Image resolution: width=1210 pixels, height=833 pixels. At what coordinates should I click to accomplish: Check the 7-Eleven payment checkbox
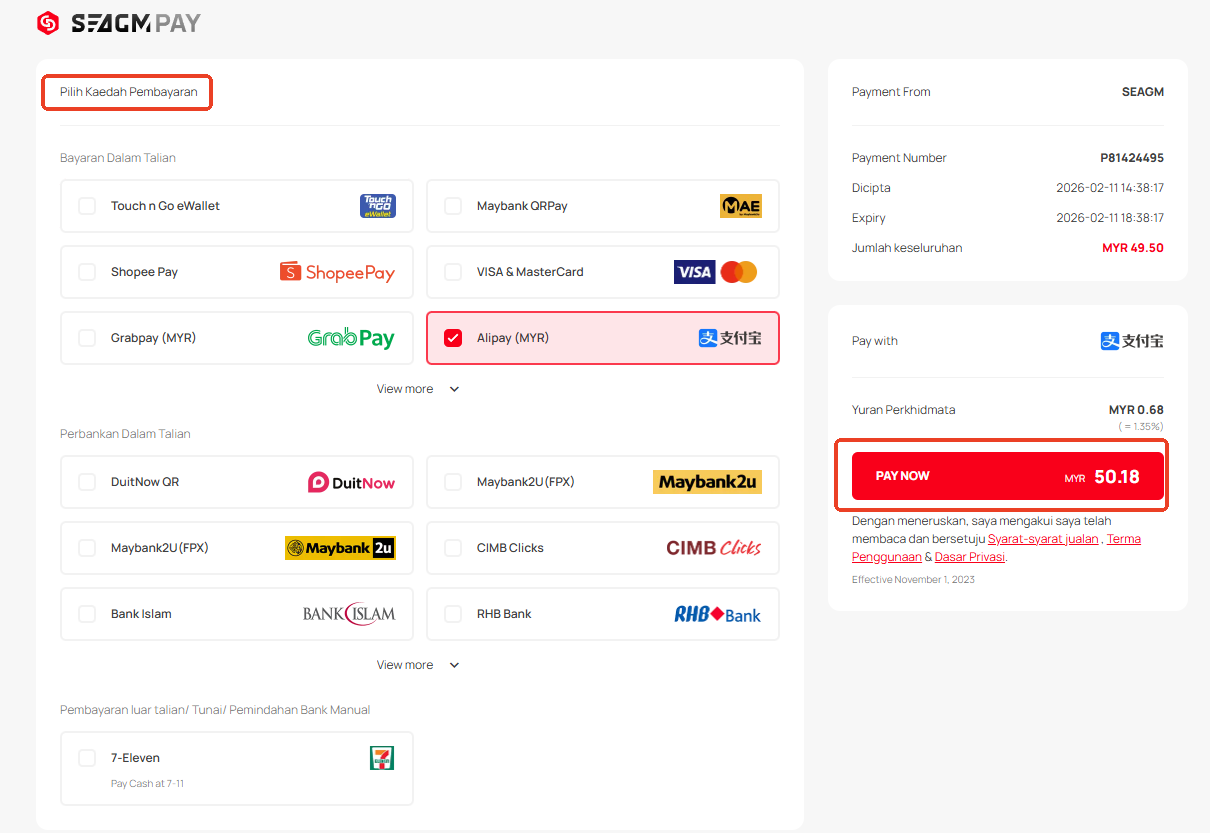tap(87, 758)
